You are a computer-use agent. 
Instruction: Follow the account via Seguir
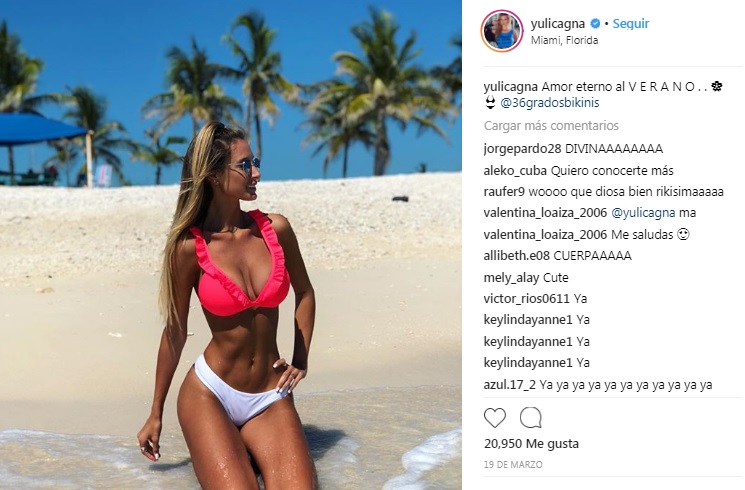[630, 23]
